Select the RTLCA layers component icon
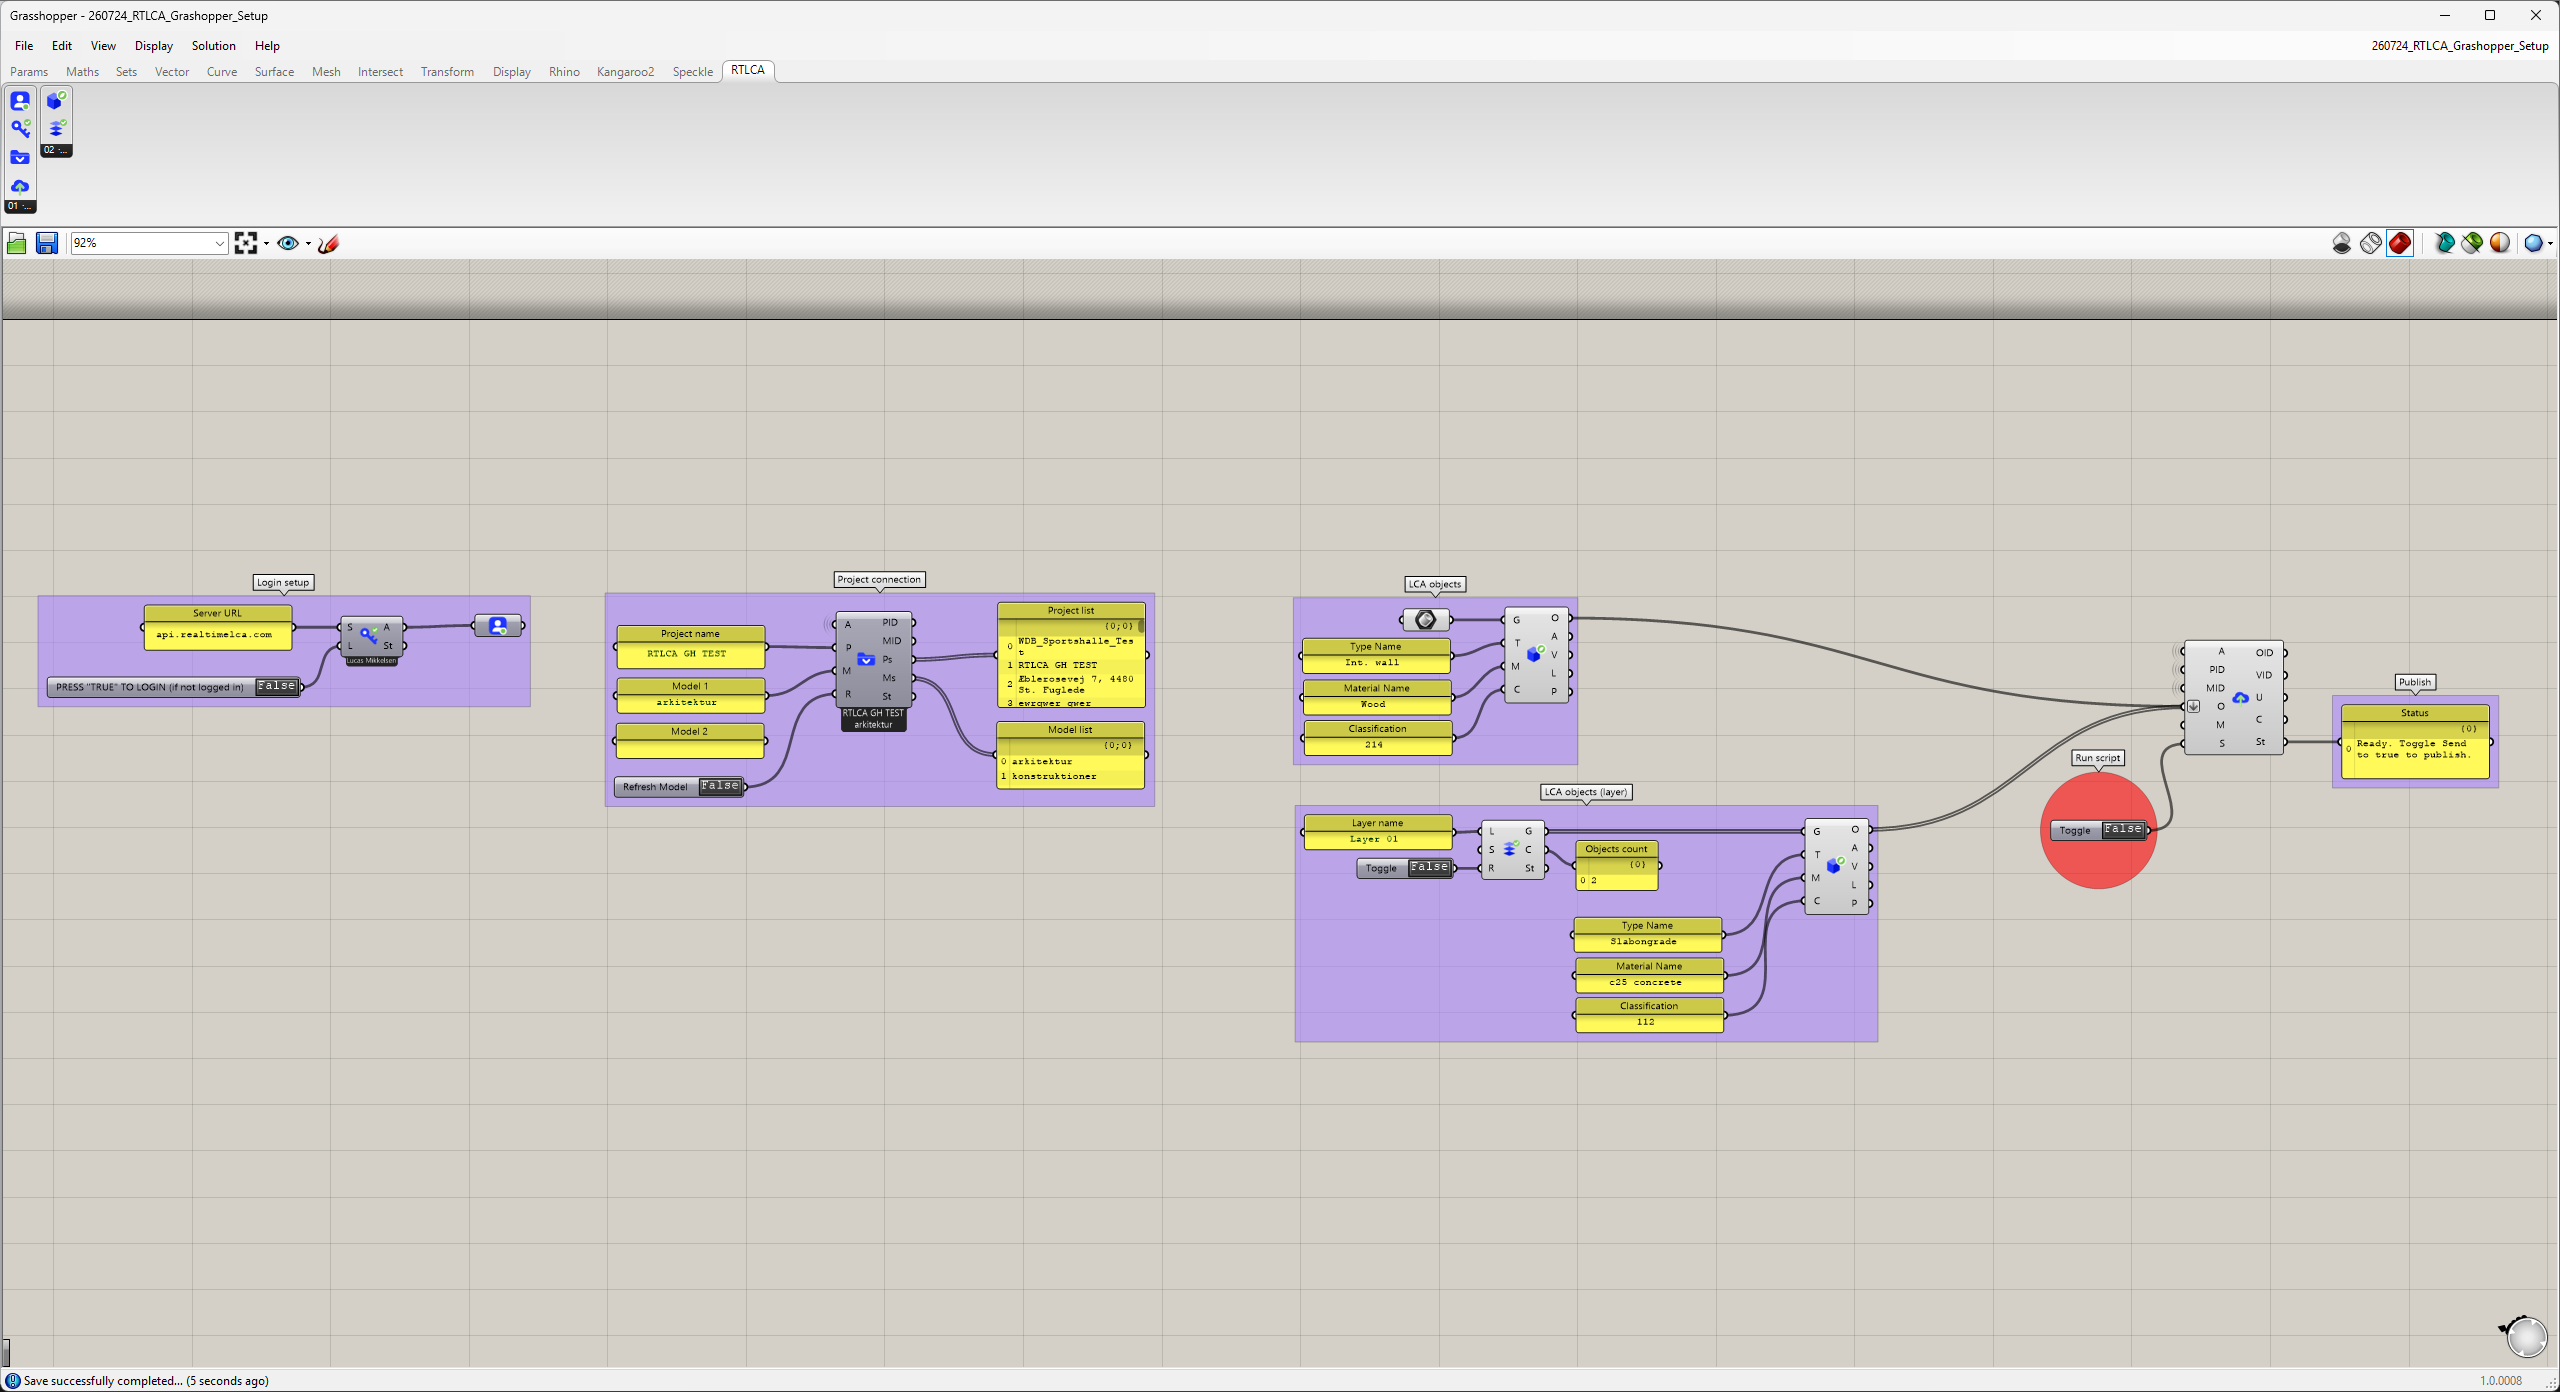Image resolution: width=2560 pixels, height=1392 pixels. tap(56, 129)
